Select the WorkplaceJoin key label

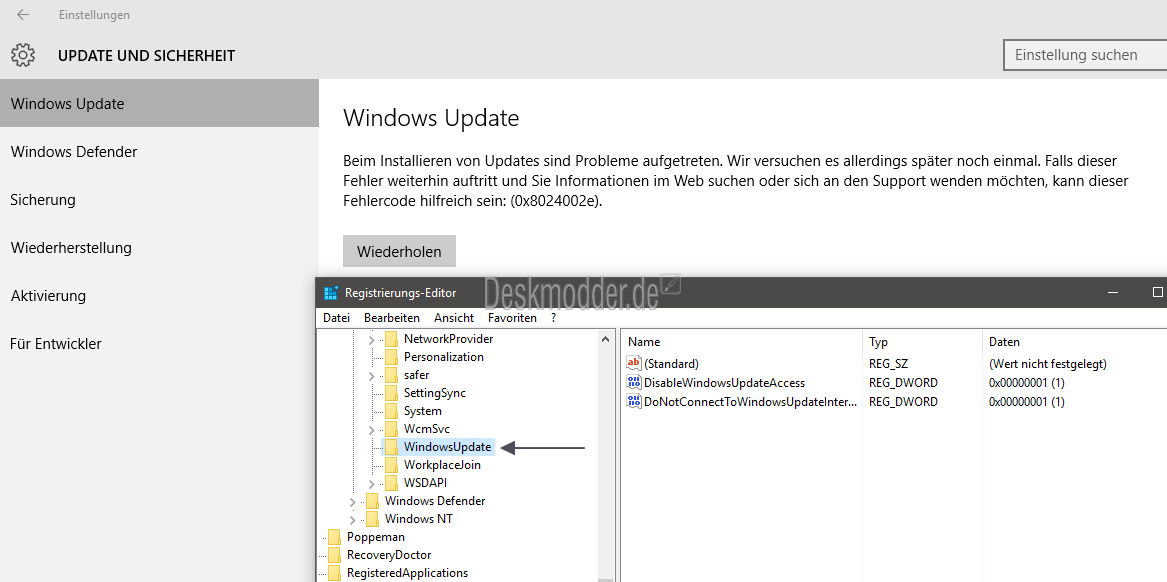pos(442,465)
